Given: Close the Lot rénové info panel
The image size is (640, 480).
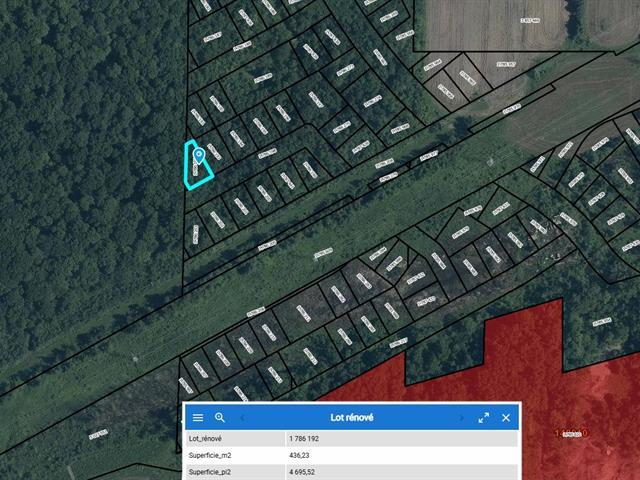Looking at the screenshot, I should pos(506,417).
